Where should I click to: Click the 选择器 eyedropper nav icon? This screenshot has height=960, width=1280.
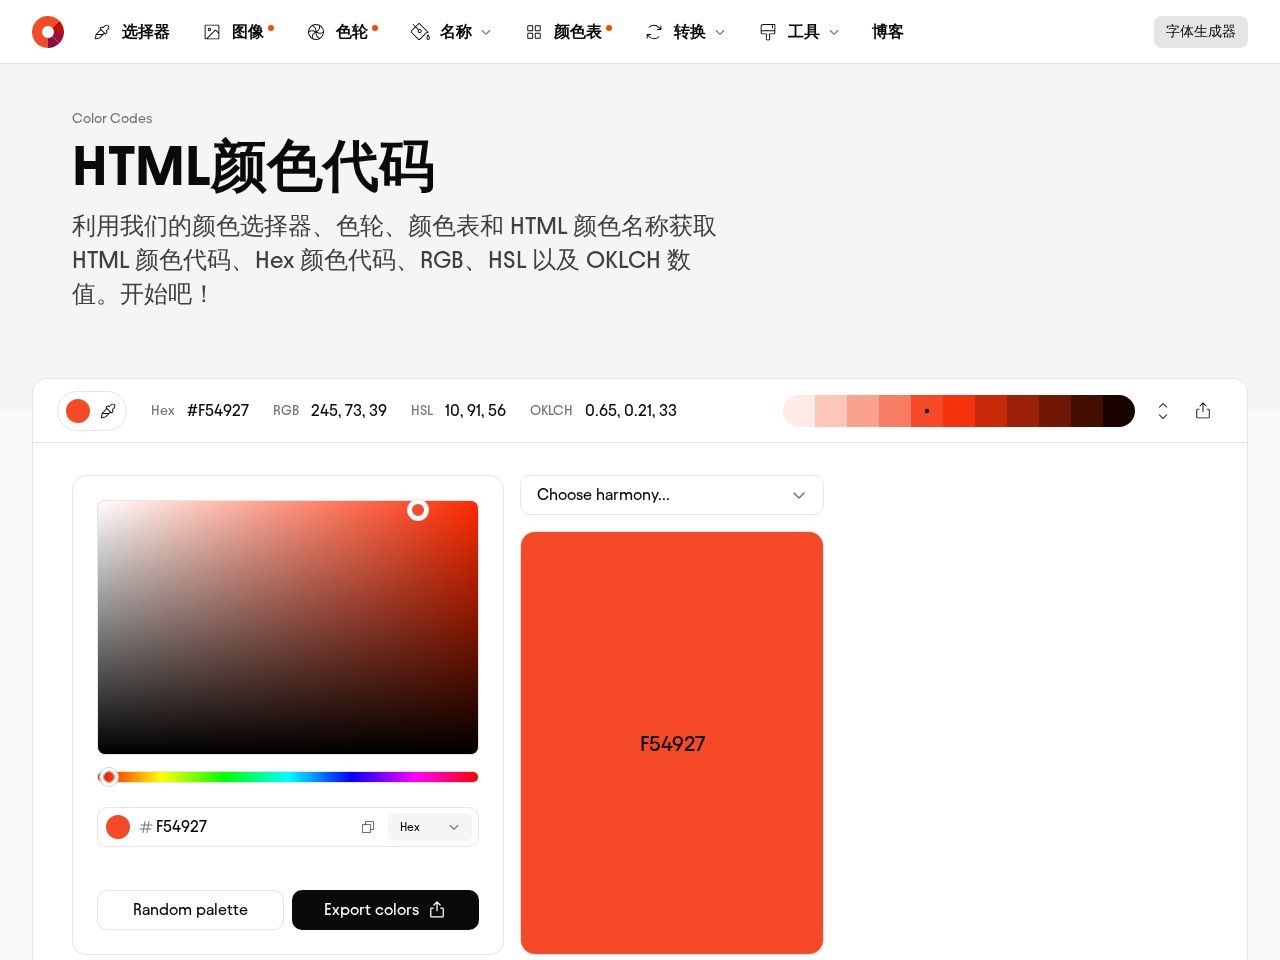tap(102, 32)
